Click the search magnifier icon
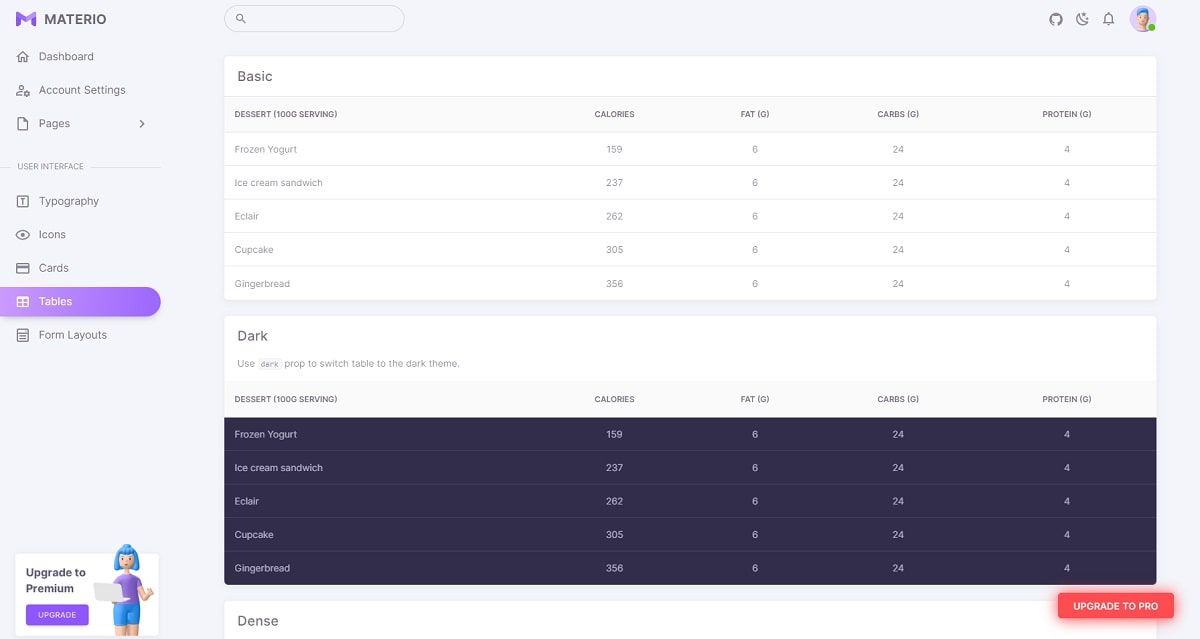1200x639 pixels. [x=239, y=18]
